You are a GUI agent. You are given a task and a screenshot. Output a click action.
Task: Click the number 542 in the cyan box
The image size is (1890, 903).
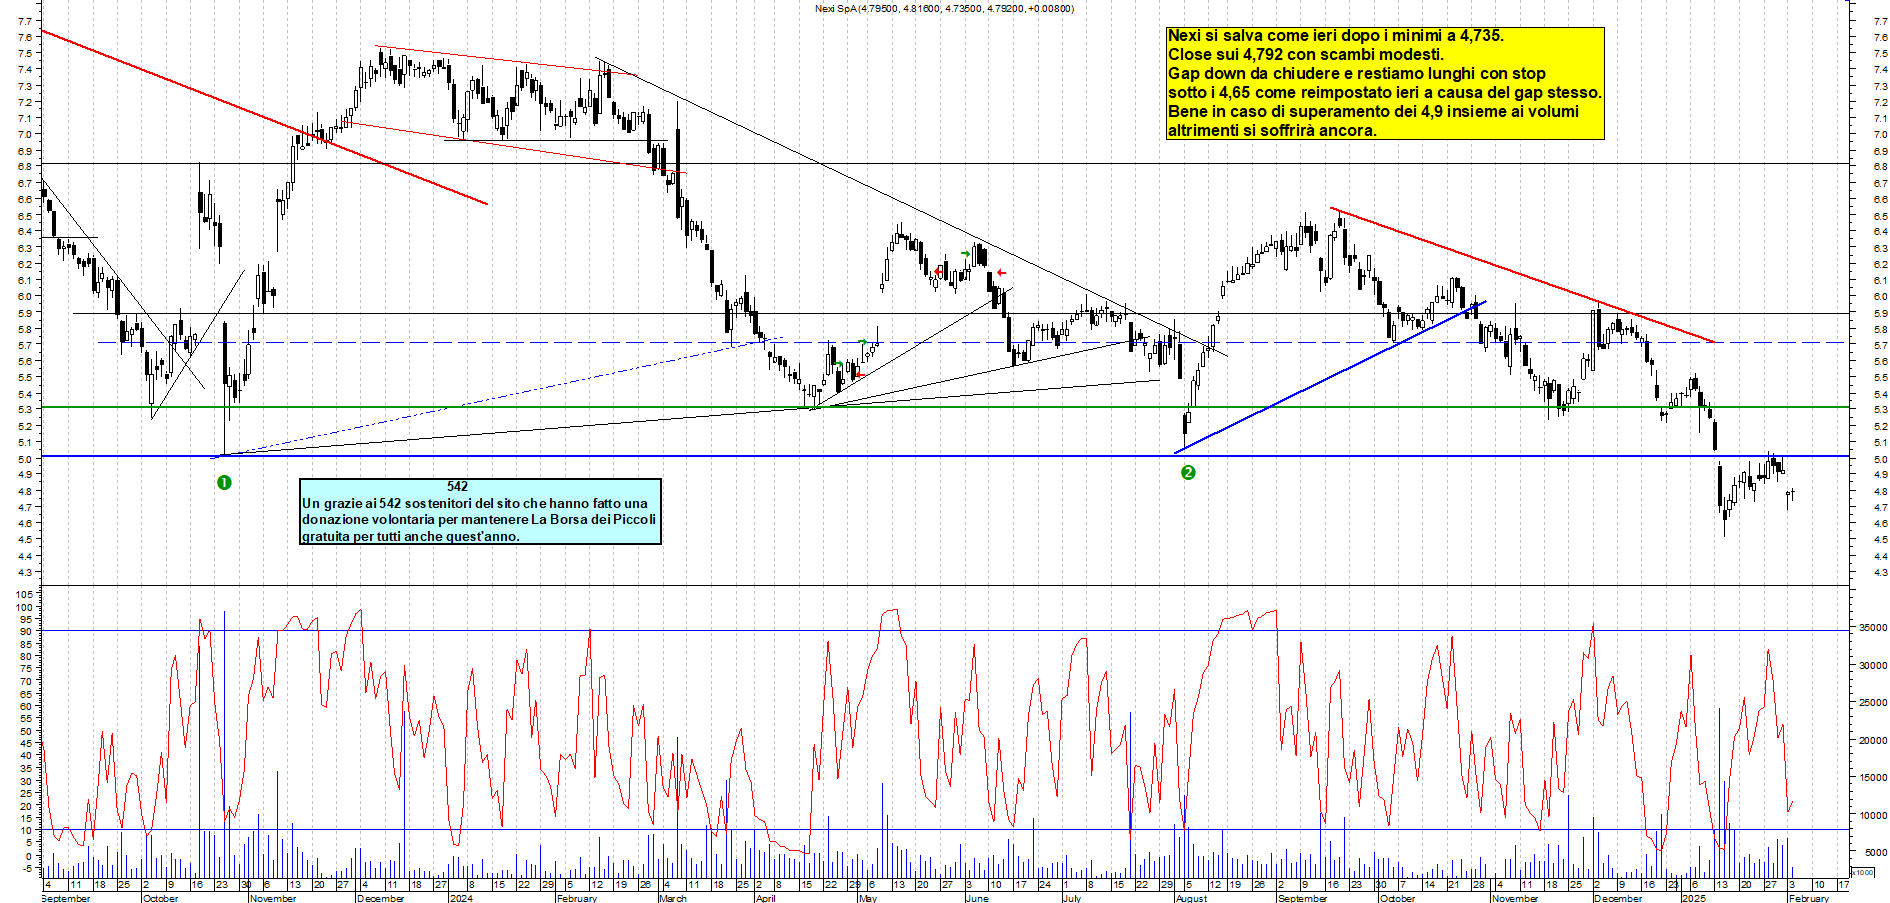pyautogui.click(x=457, y=487)
